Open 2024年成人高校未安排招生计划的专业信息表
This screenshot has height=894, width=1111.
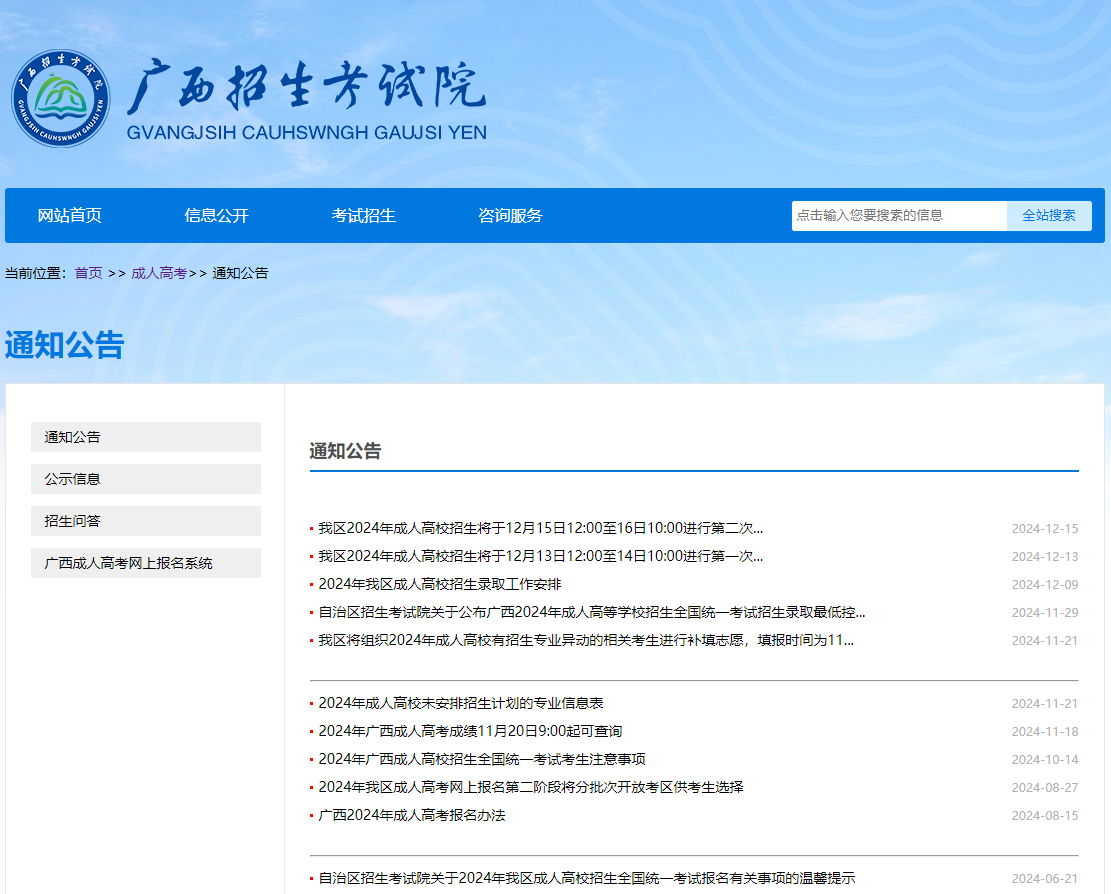[461, 703]
